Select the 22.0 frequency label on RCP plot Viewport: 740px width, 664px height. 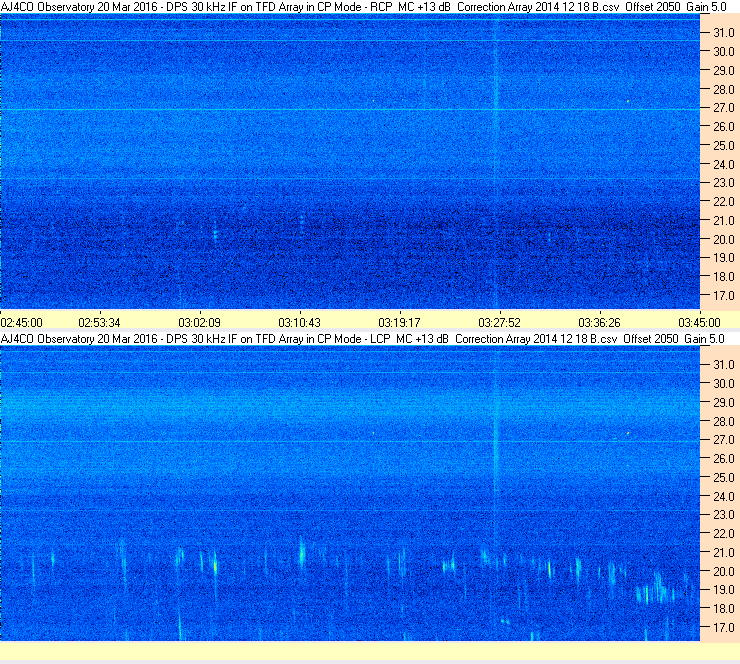(x=724, y=202)
